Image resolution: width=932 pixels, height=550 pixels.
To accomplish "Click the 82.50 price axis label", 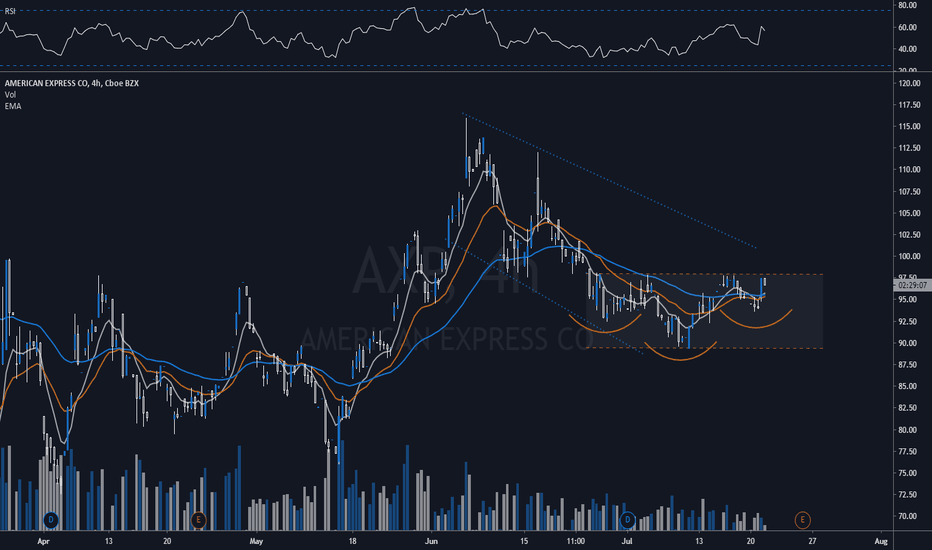I will [x=909, y=407].
